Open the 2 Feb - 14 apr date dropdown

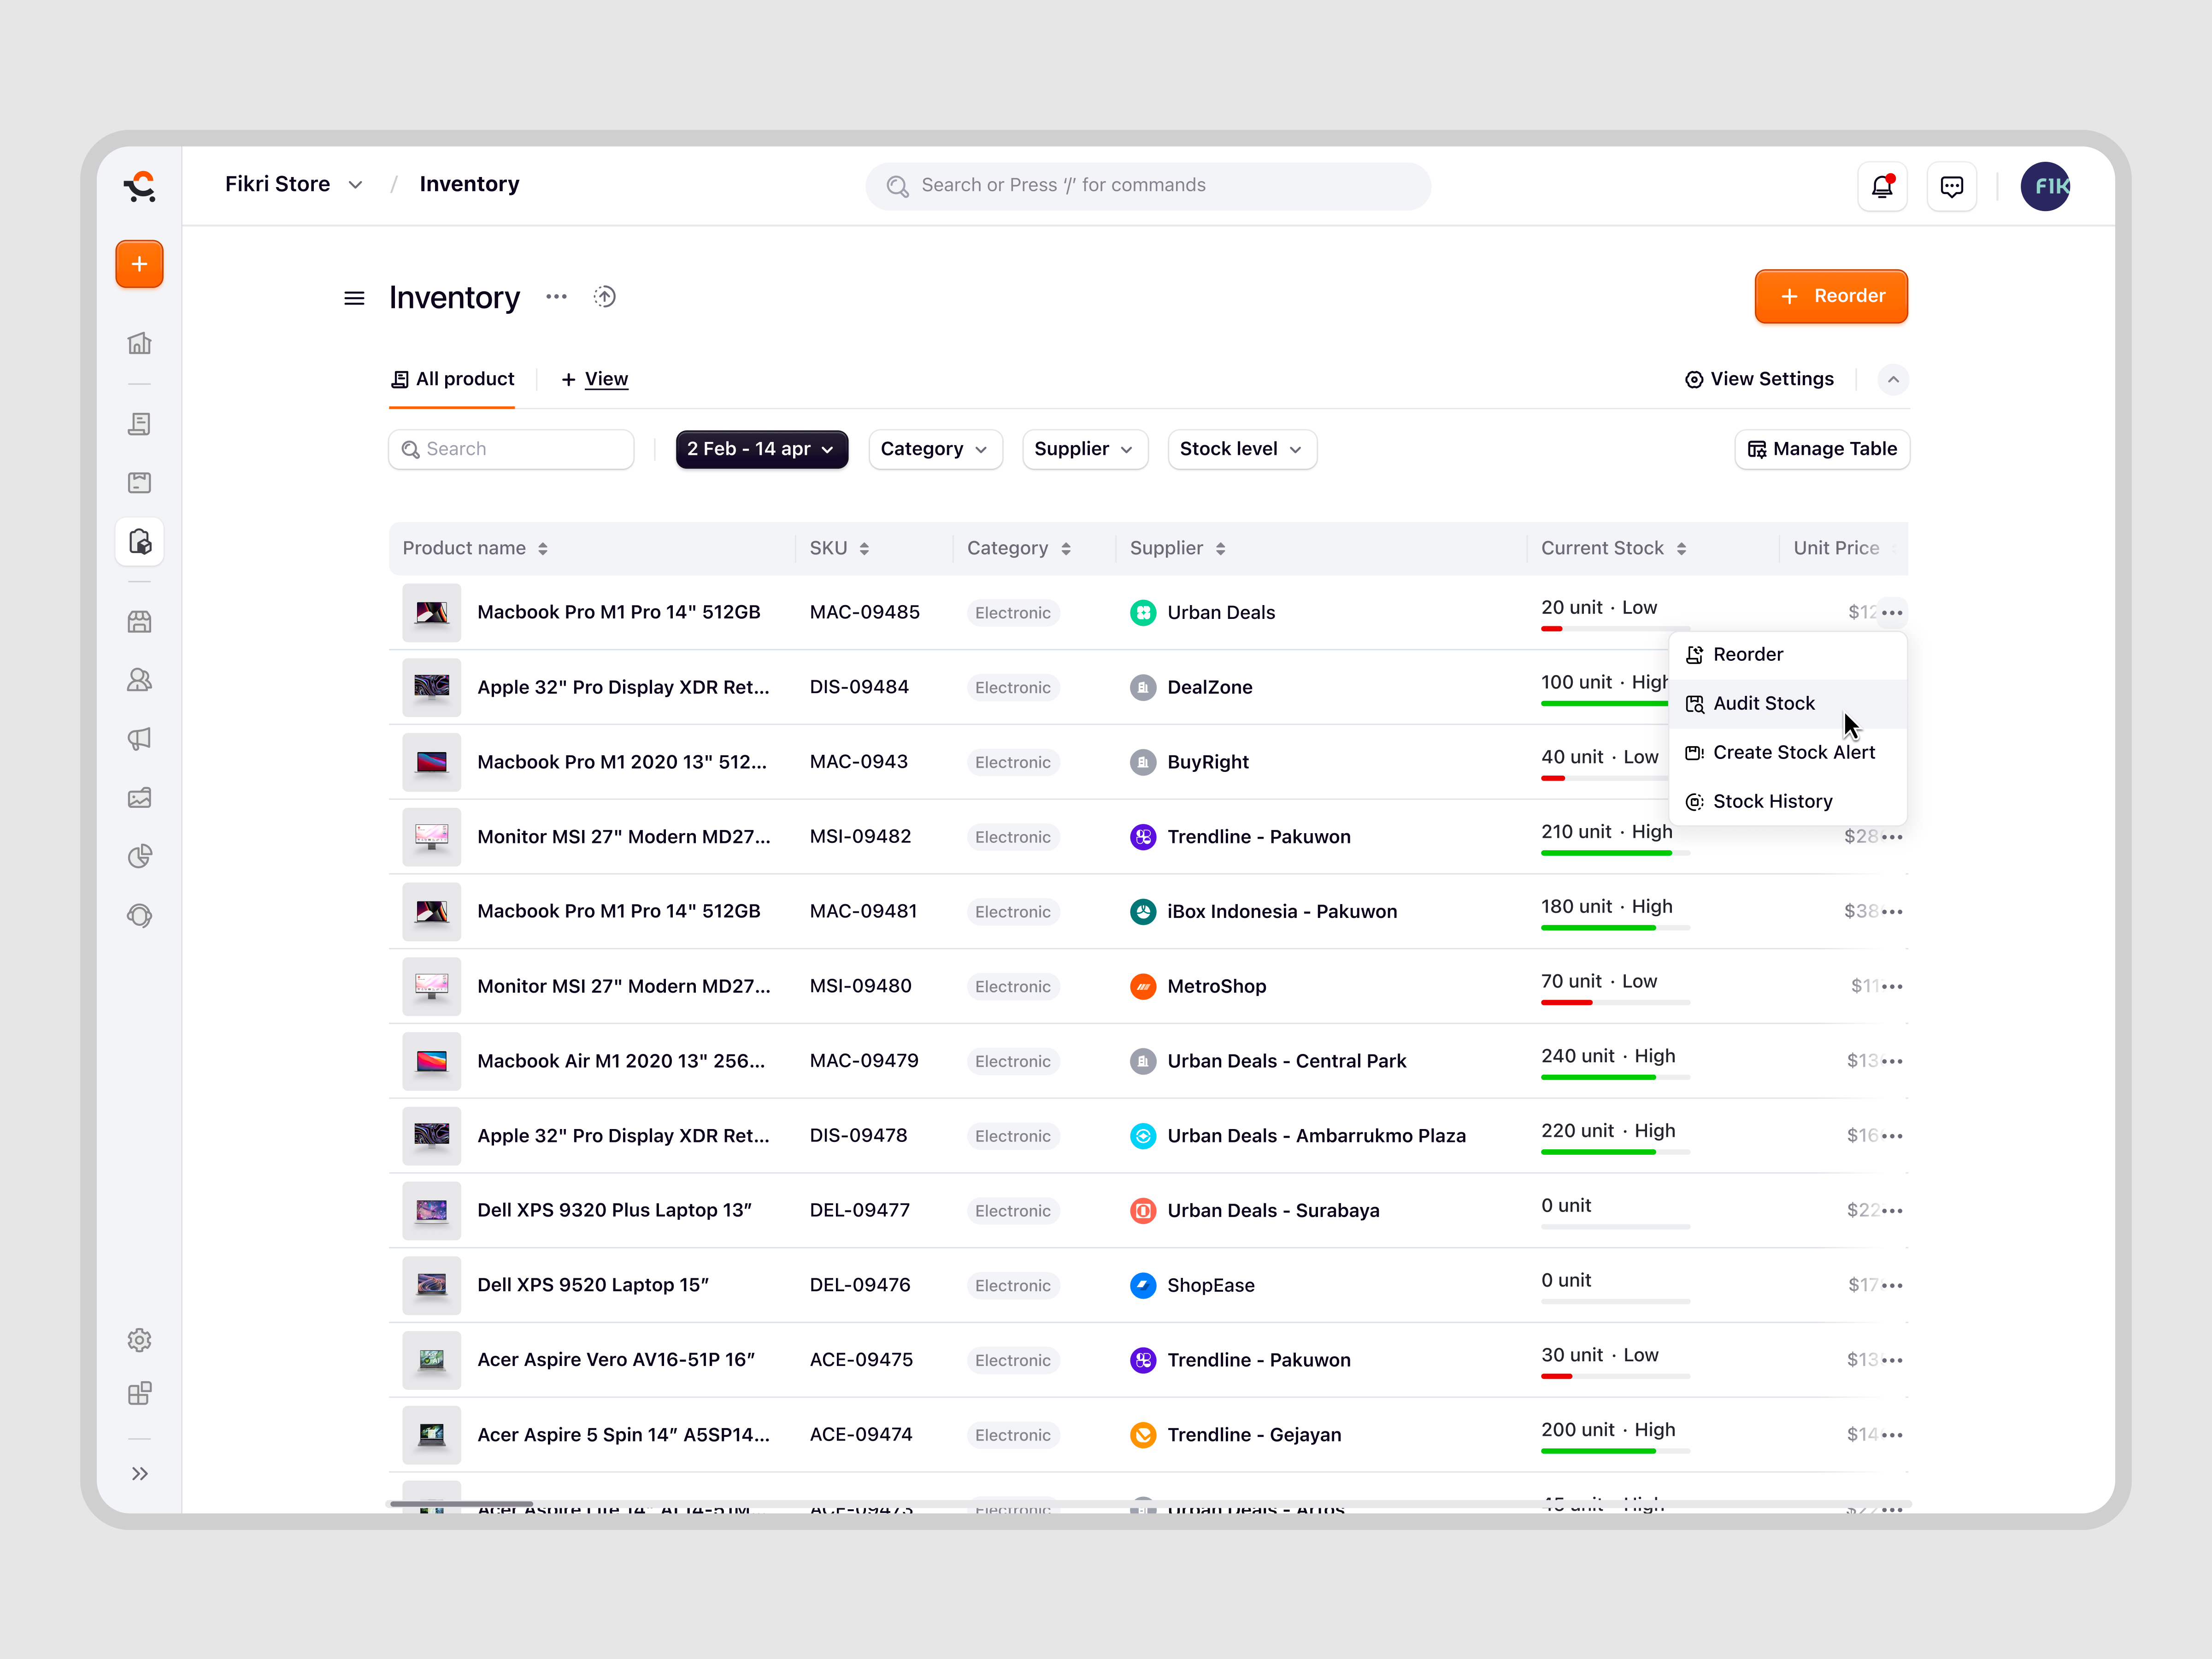click(x=761, y=449)
